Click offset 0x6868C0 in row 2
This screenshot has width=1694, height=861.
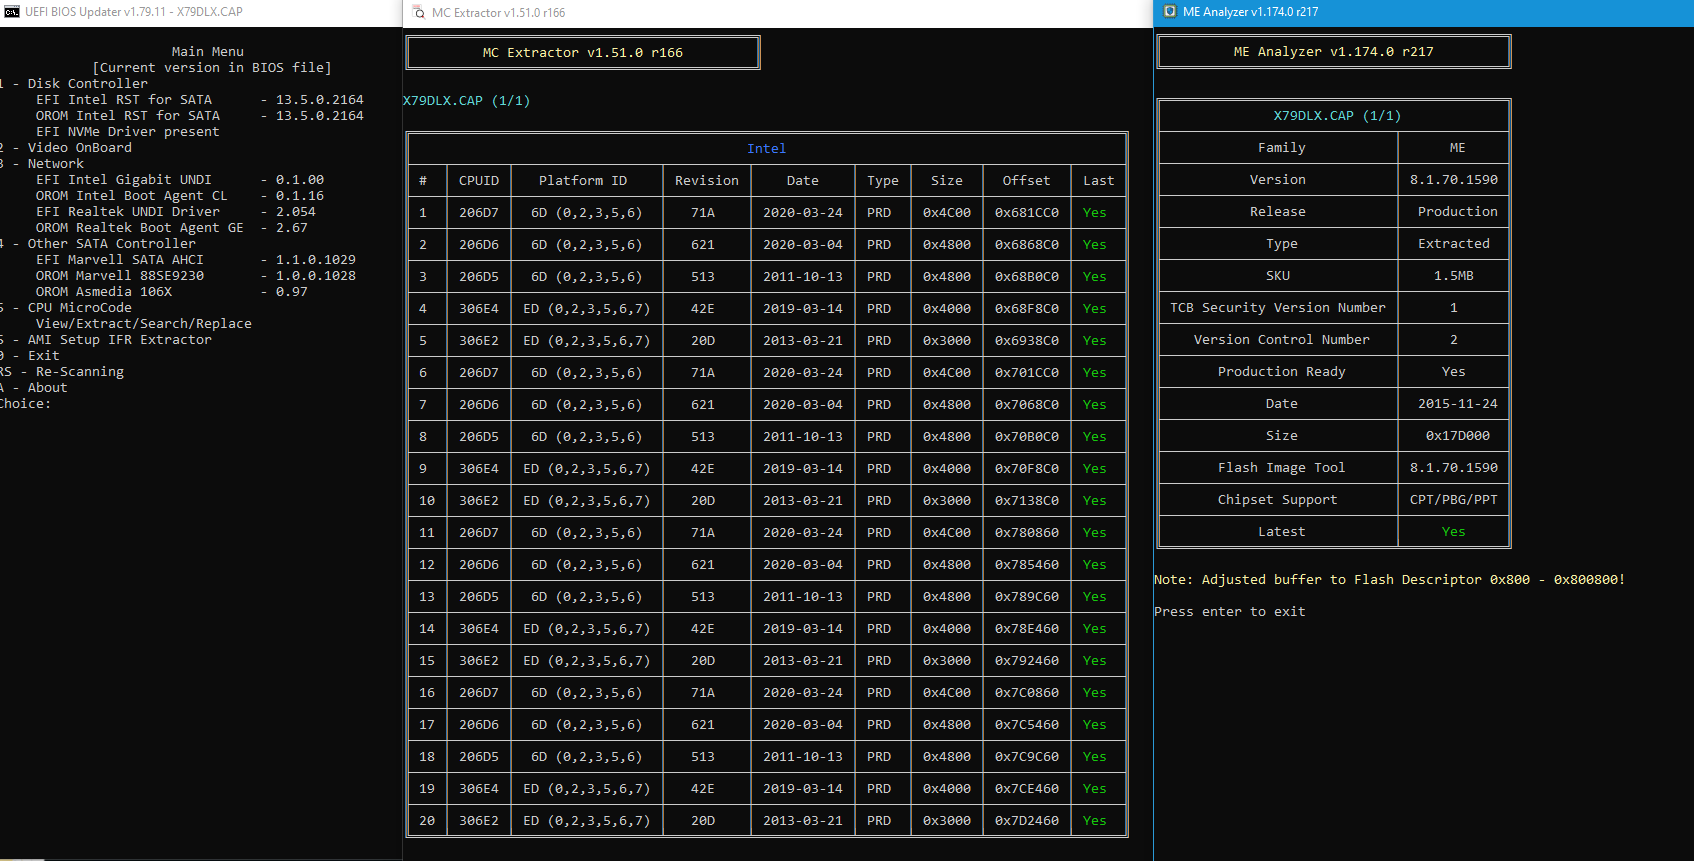[x=1027, y=245]
